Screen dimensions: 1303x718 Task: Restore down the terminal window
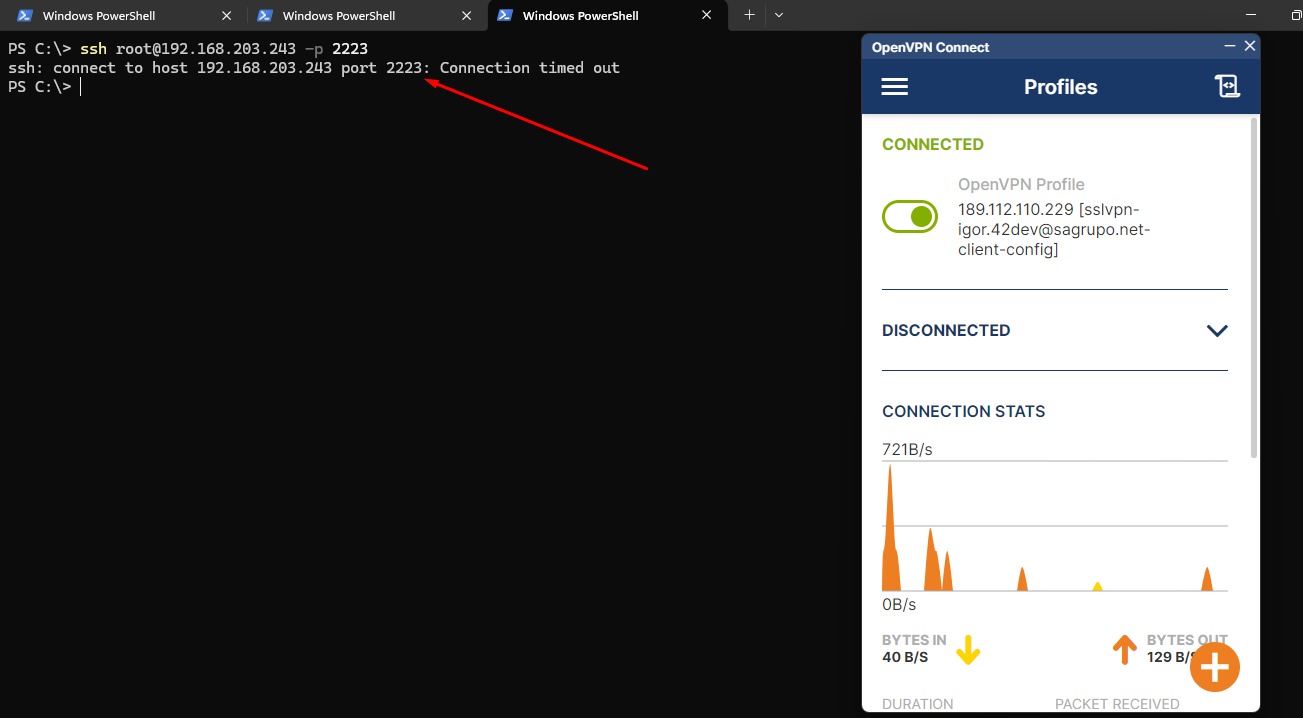point(1296,16)
